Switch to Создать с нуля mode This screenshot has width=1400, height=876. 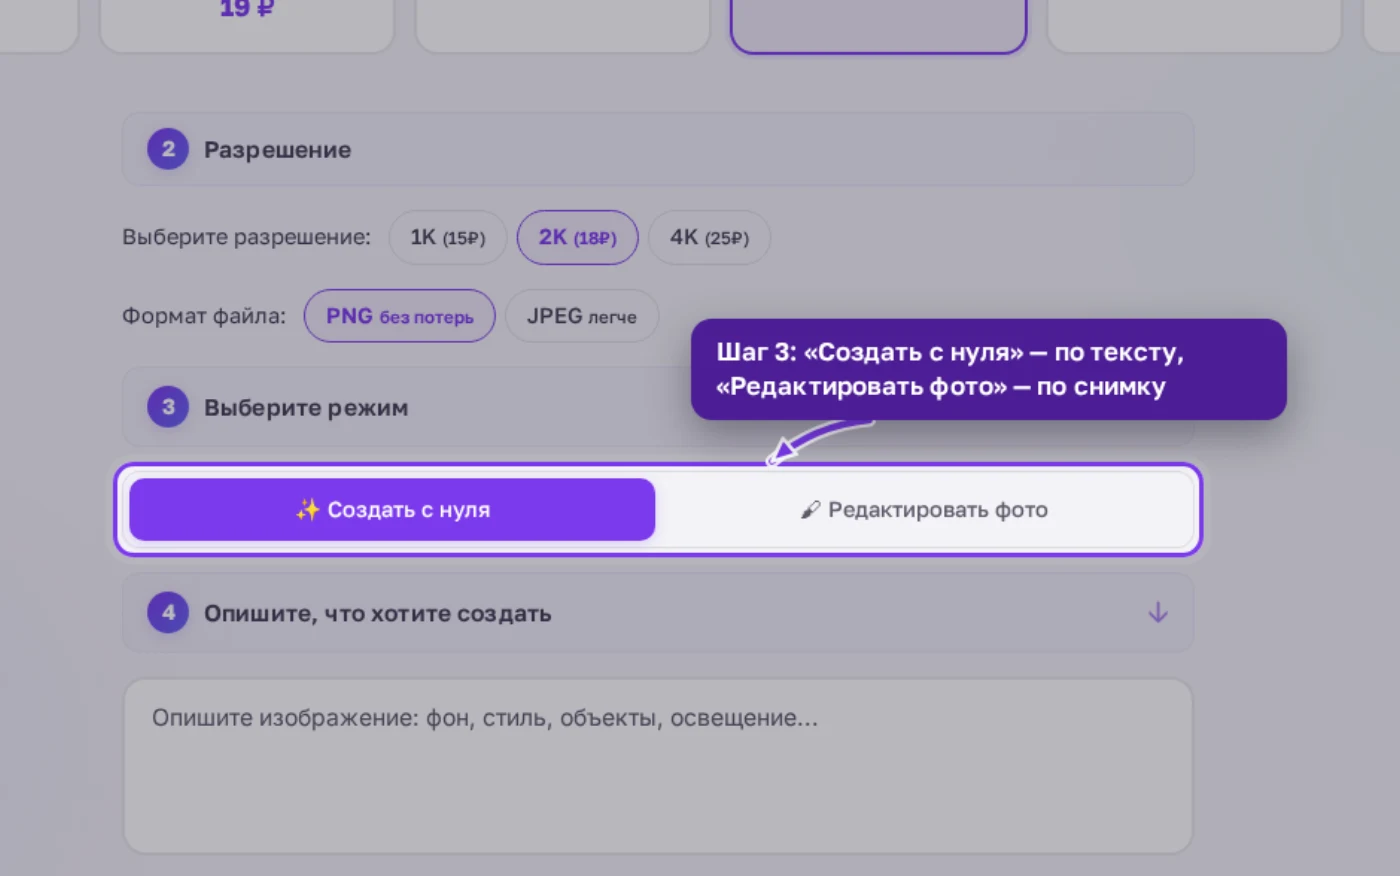coord(392,510)
